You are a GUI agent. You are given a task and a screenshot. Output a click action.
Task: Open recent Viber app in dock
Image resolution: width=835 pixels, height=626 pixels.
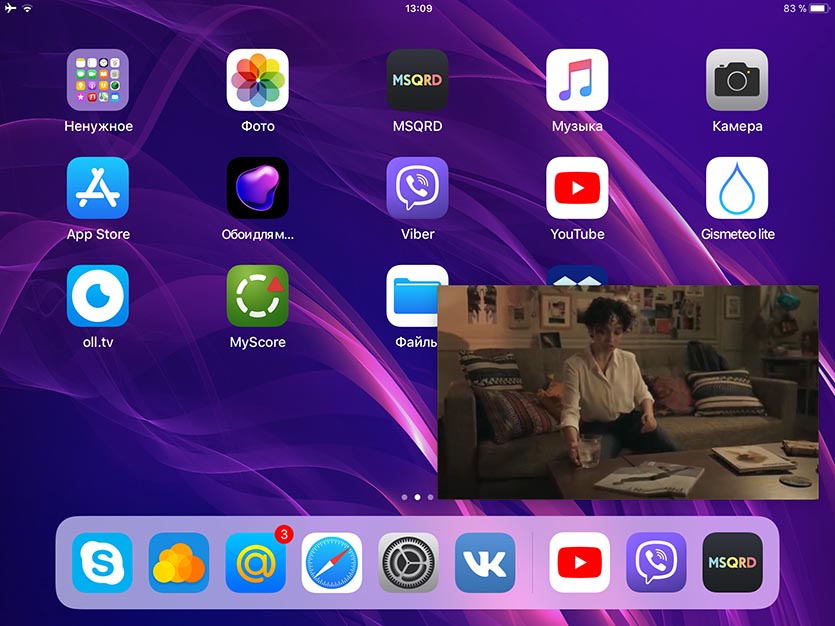(656, 563)
